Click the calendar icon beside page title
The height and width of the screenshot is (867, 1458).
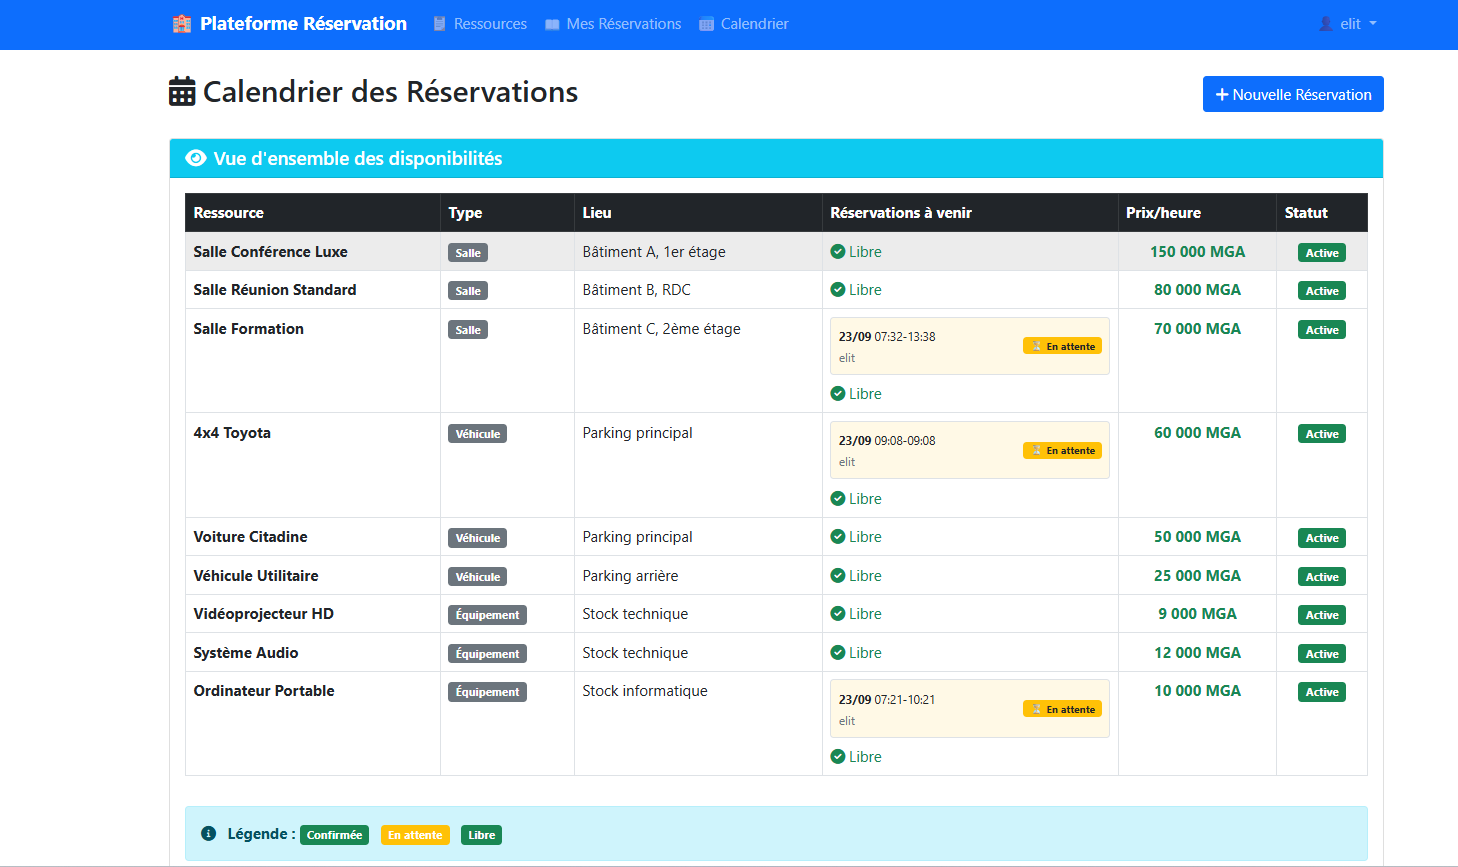point(182,92)
